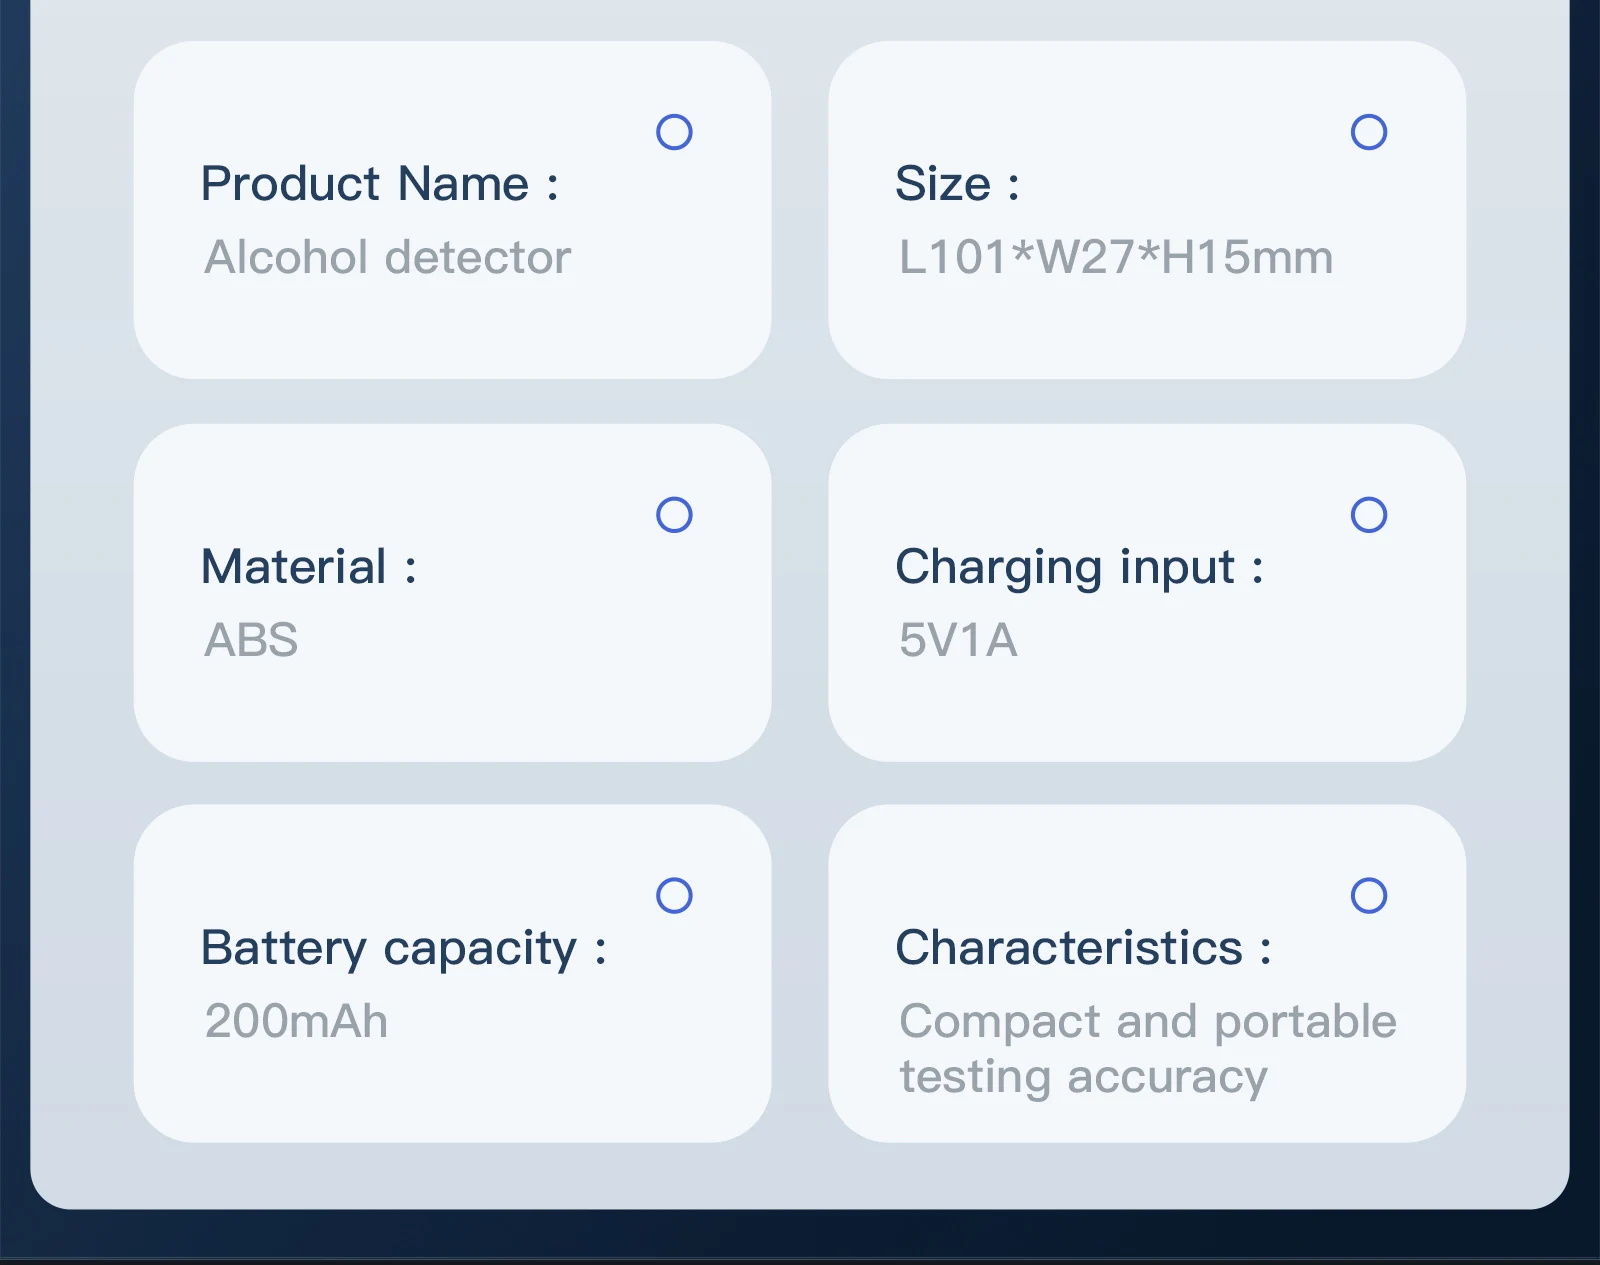
Task: Click the 'Size :' heading
Action: 957,184
